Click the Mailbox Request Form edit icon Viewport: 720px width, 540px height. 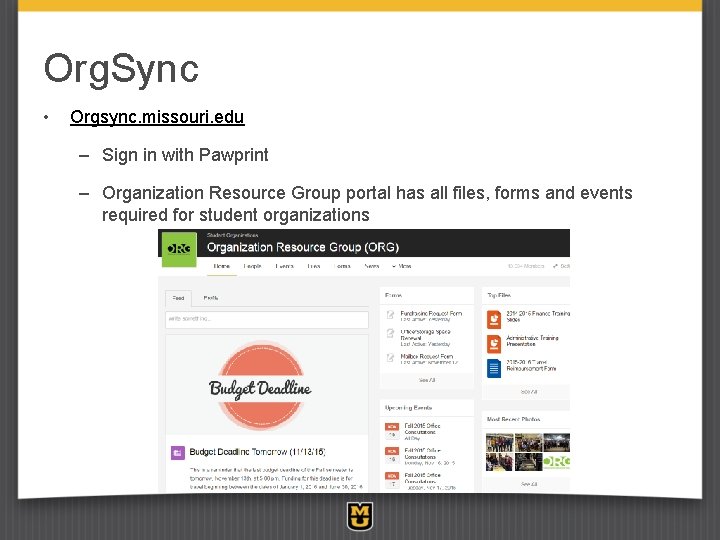pyautogui.click(x=390, y=358)
